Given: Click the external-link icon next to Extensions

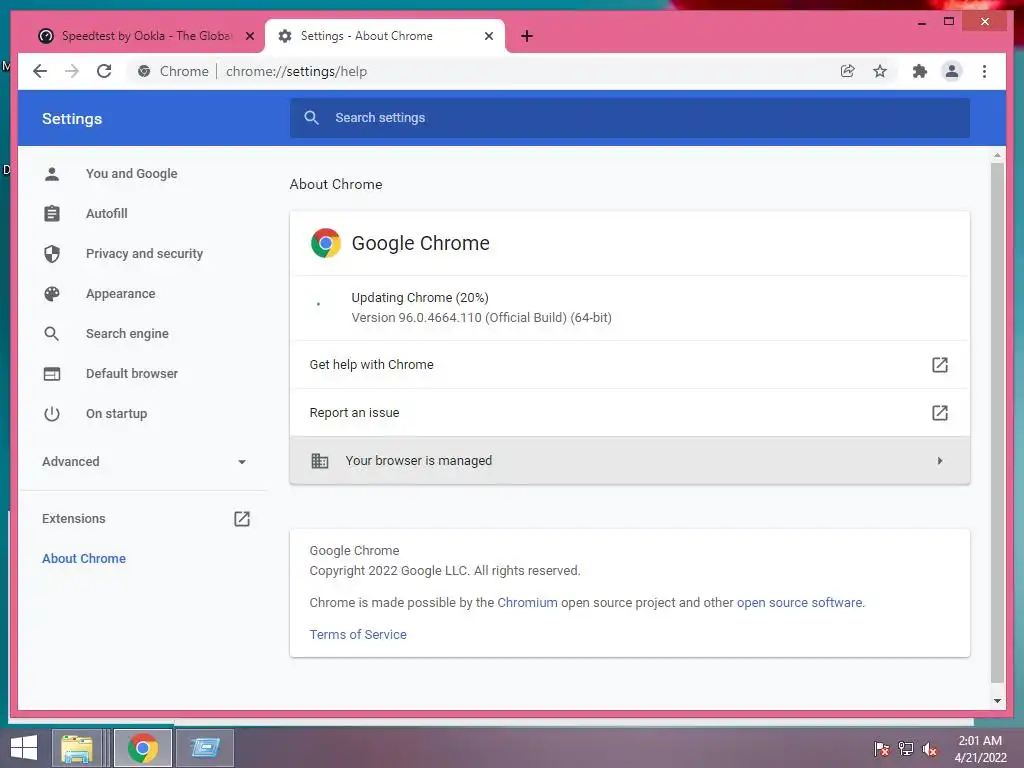Looking at the screenshot, I should [242, 519].
